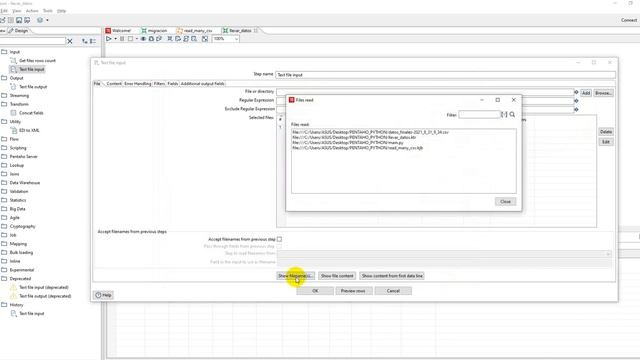640x360 pixels.
Task: Click the Verify transformation icon
Action: click(170, 39)
